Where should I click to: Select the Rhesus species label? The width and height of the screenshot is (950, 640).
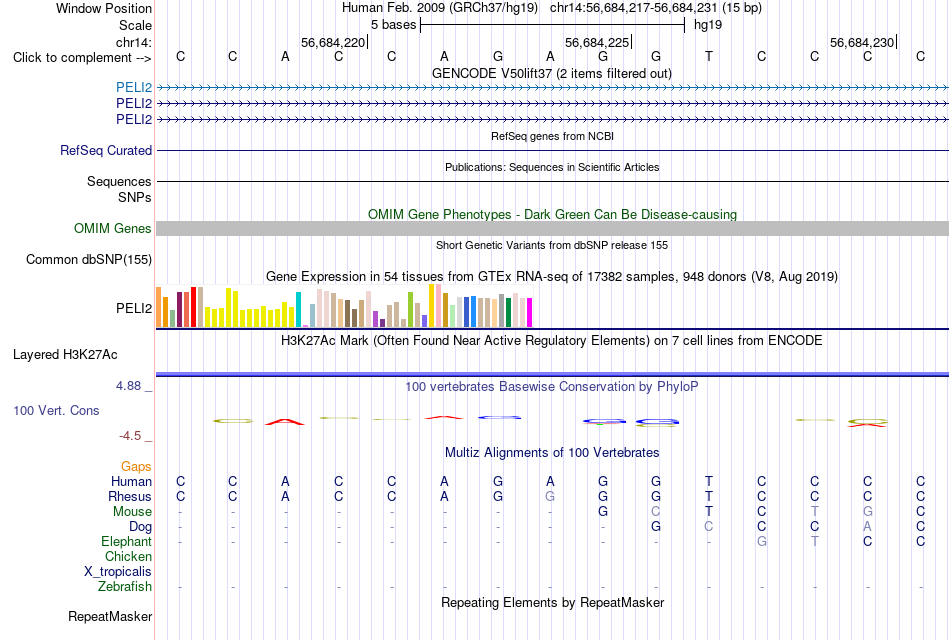pos(130,496)
